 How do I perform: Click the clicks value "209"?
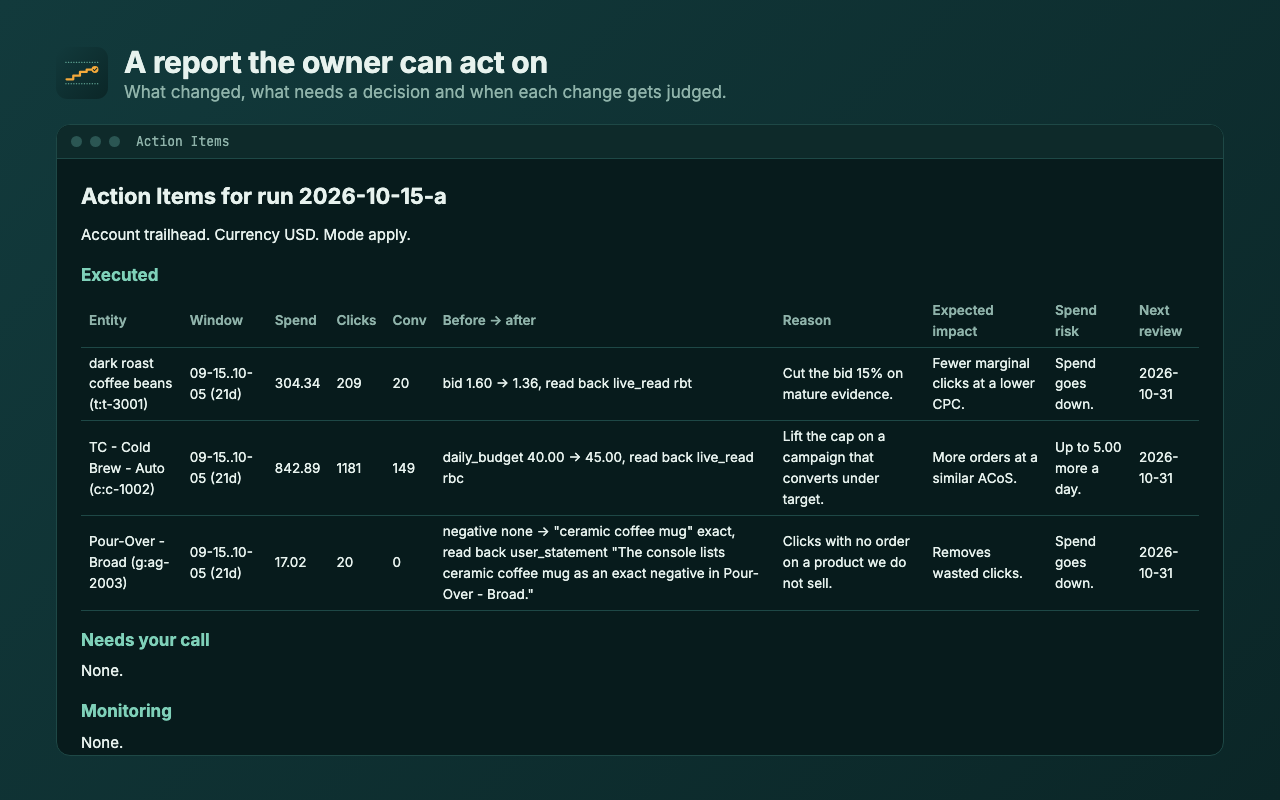[349, 384]
